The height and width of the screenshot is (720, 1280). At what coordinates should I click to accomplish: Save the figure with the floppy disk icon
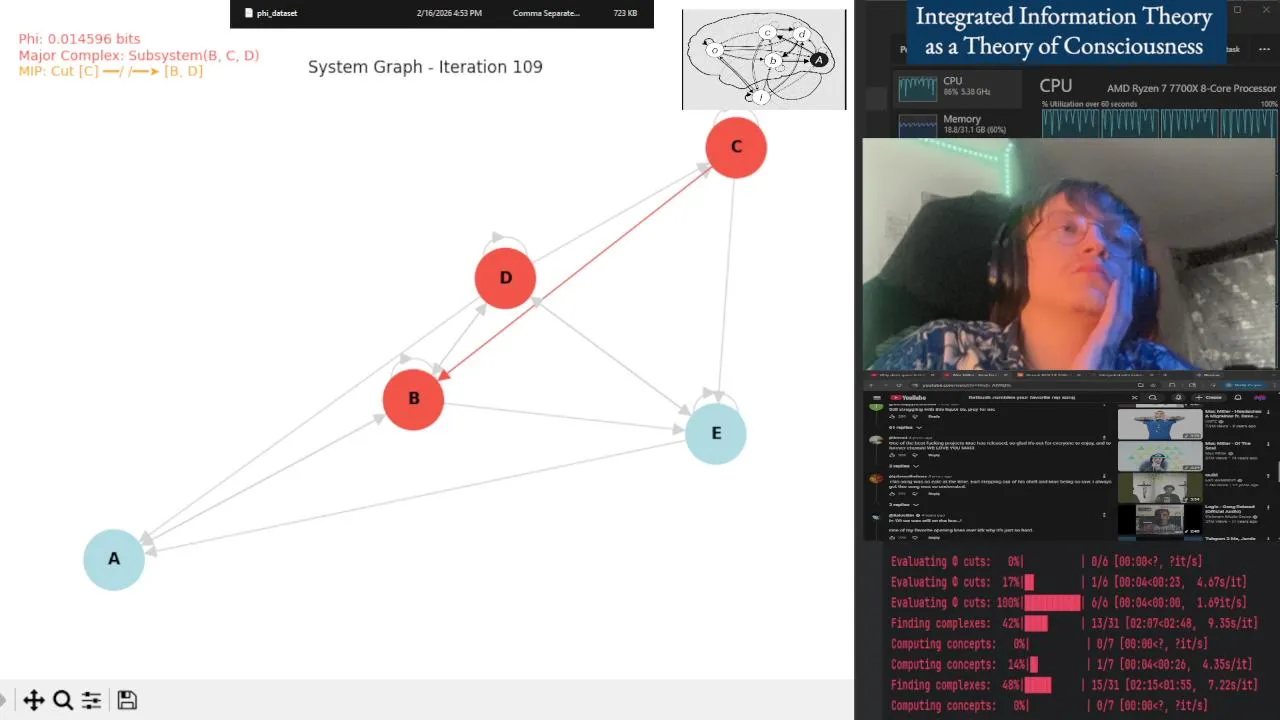click(127, 700)
